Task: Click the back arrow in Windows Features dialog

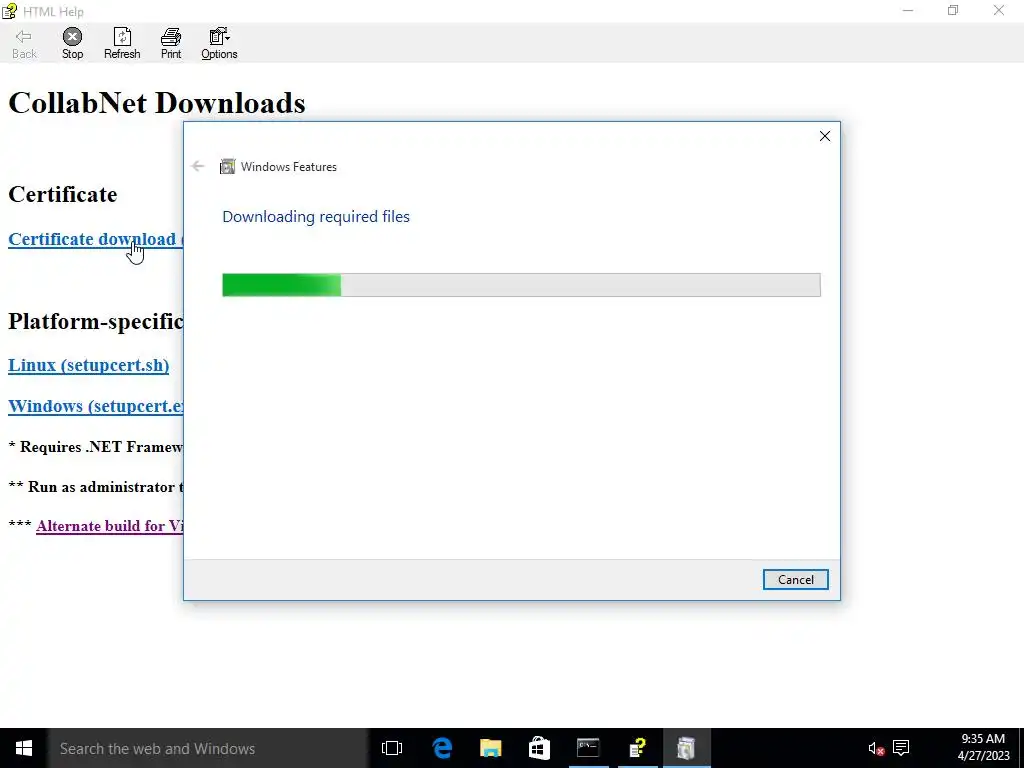Action: pyautogui.click(x=198, y=167)
